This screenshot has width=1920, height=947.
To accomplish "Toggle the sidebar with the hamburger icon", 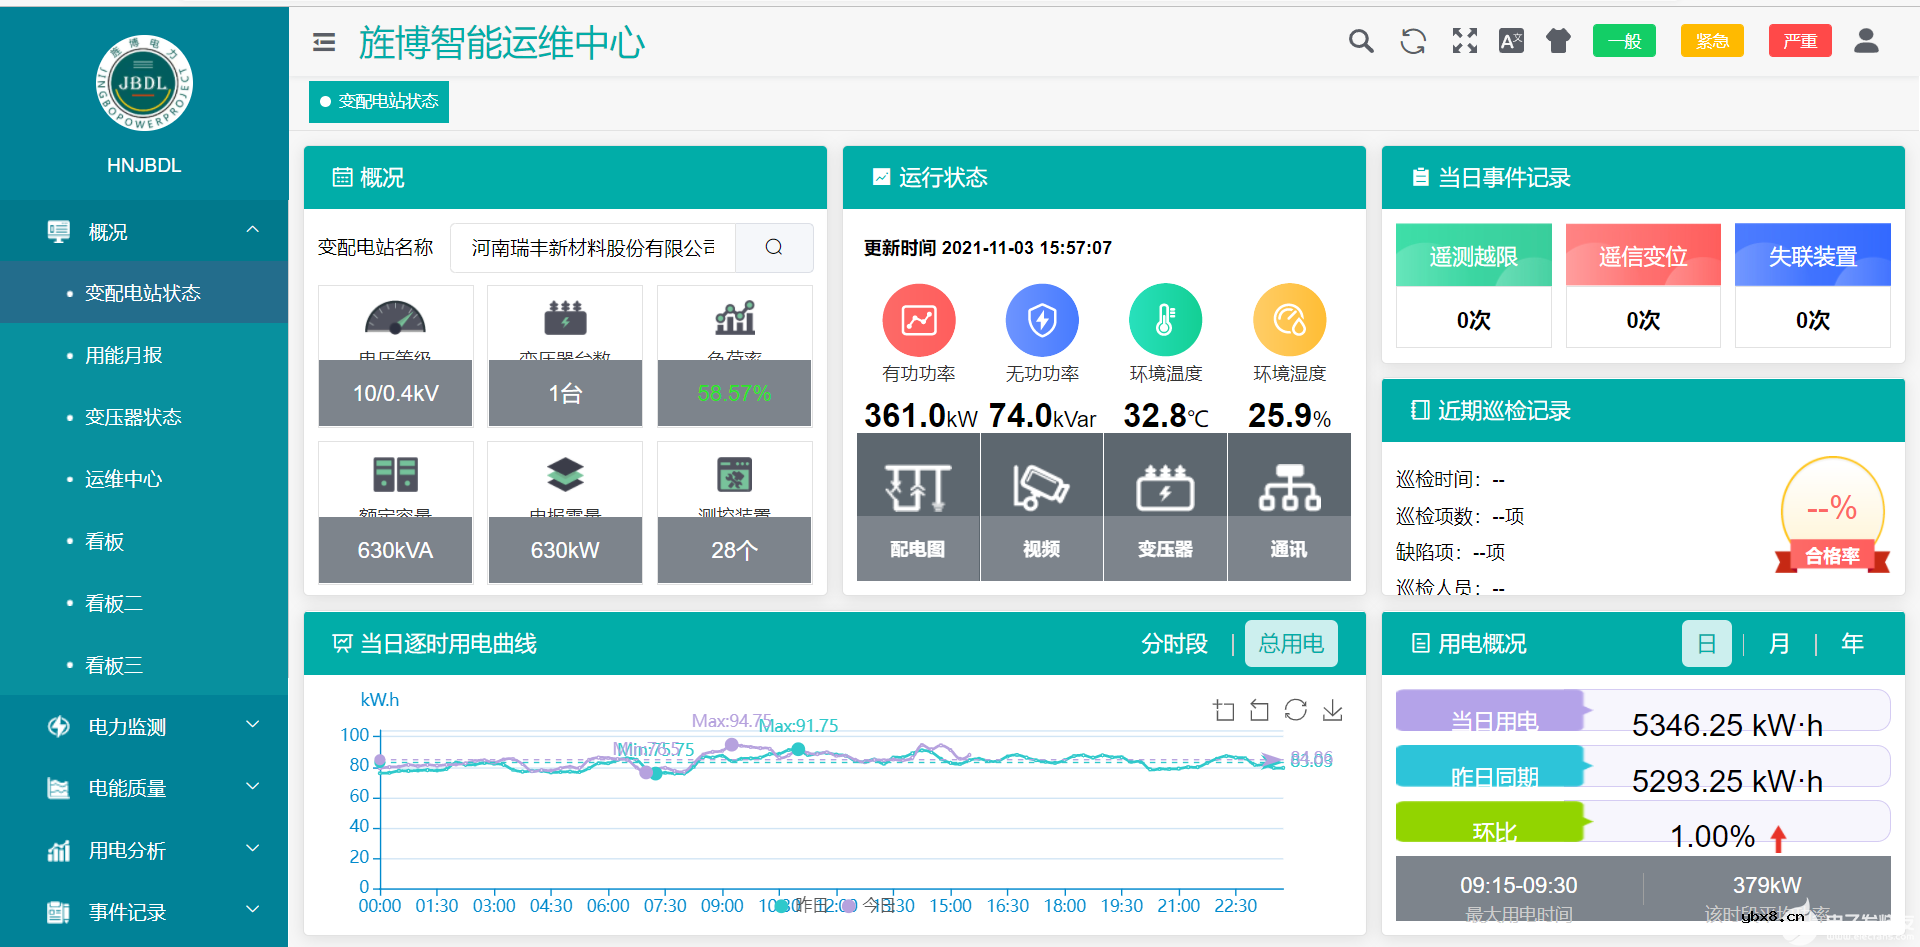I will (323, 42).
